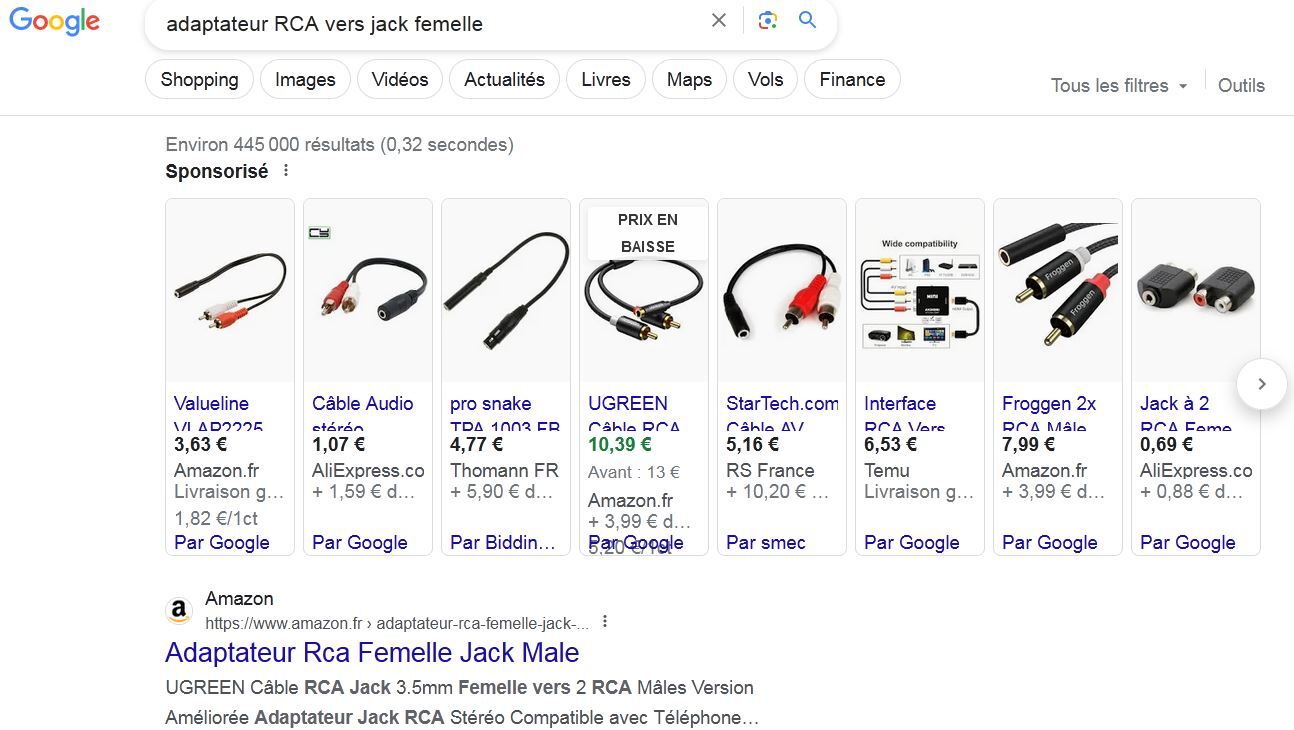Click the amazon.fr URL breadcrumb
1294x730 pixels.
(397, 623)
